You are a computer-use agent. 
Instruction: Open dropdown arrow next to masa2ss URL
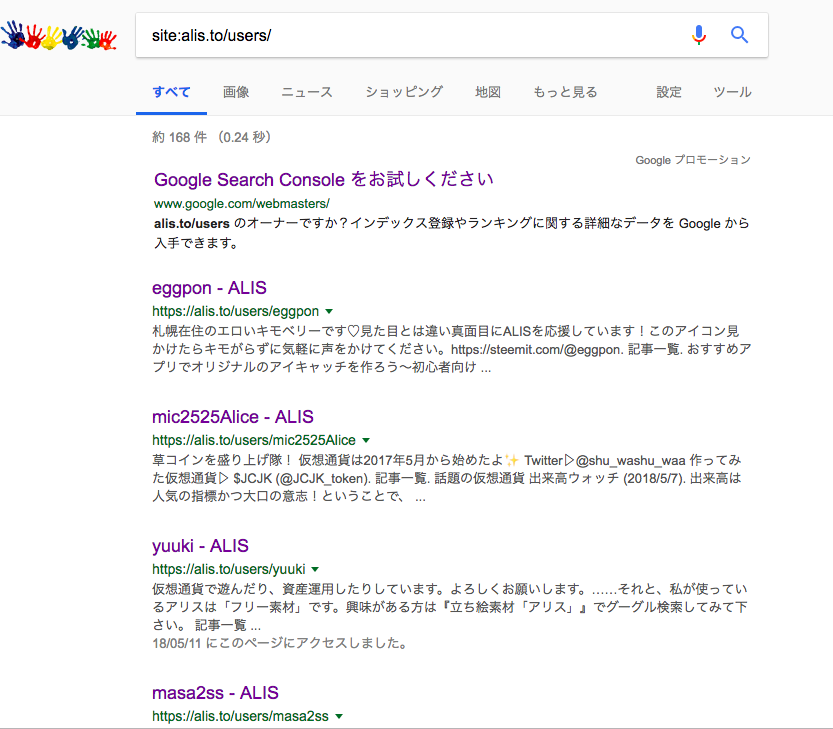pyautogui.click(x=339, y=716)
